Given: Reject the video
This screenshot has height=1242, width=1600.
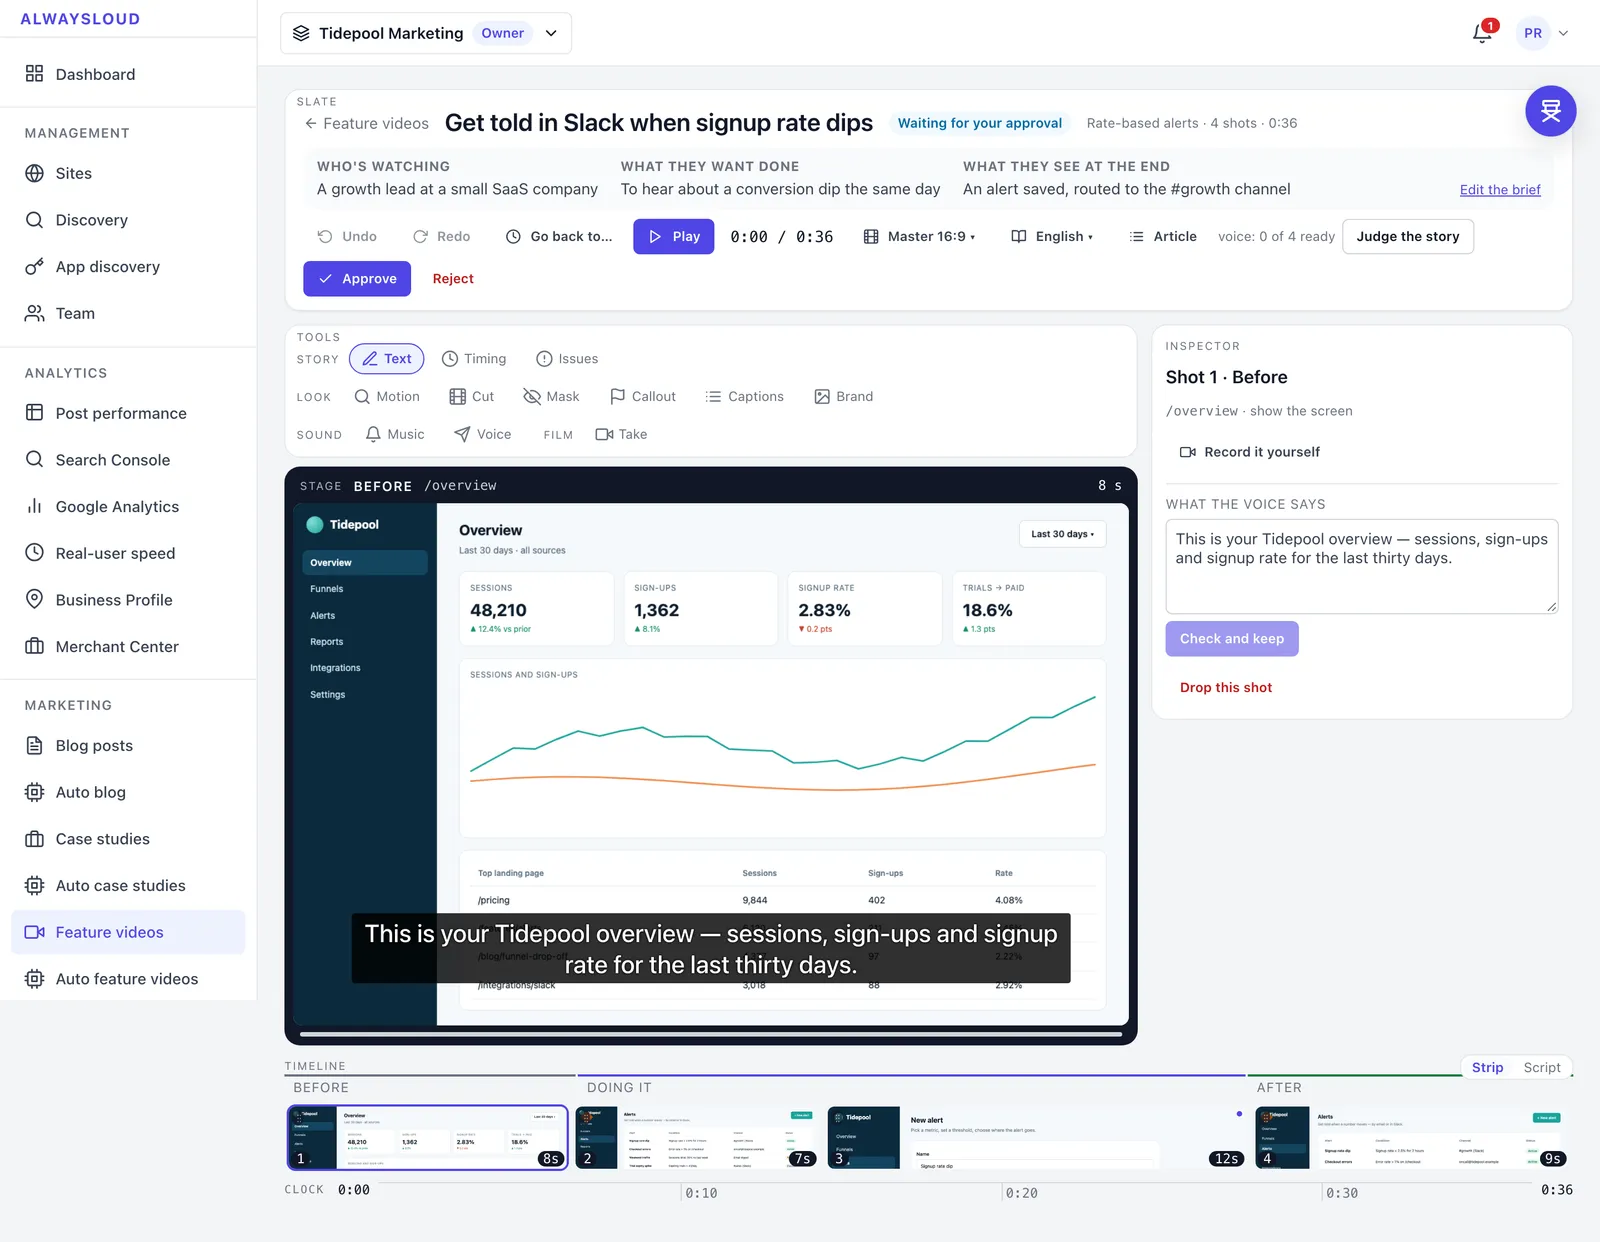Looking at the screenshot, I should pyautogui.click(x=453, y=279).
